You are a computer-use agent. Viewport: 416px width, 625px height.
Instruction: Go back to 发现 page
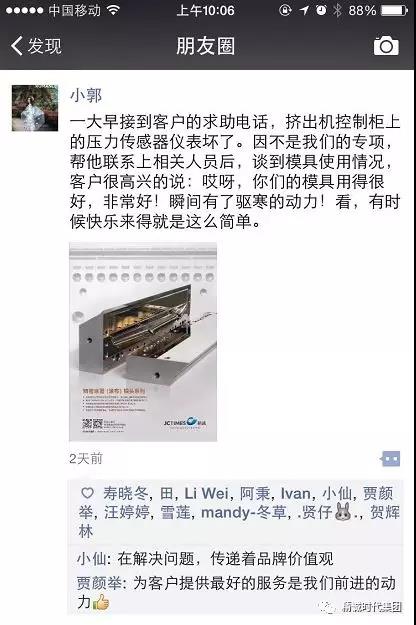[x=36, y=46]
